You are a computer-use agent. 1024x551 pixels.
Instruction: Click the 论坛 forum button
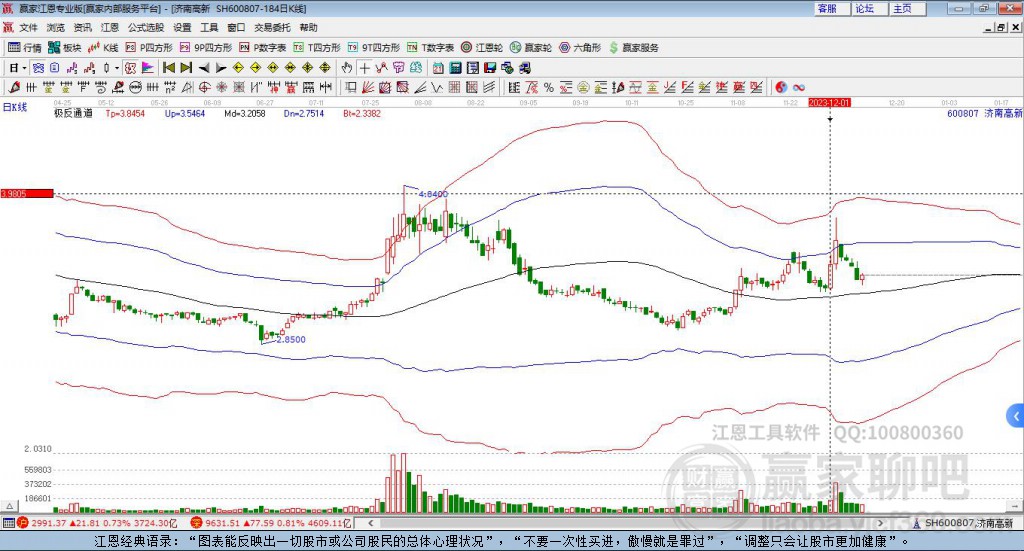(870, 8)
